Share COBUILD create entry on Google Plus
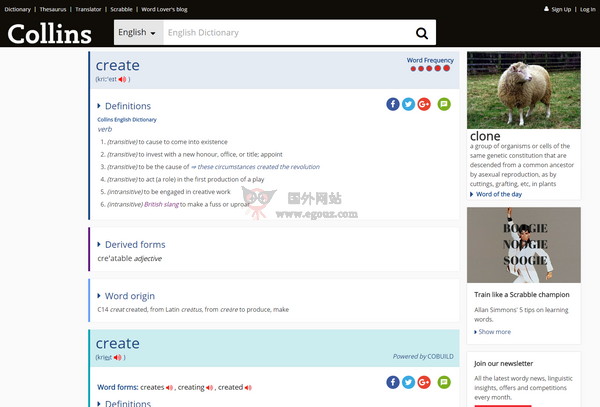 [x=424, y=382]
